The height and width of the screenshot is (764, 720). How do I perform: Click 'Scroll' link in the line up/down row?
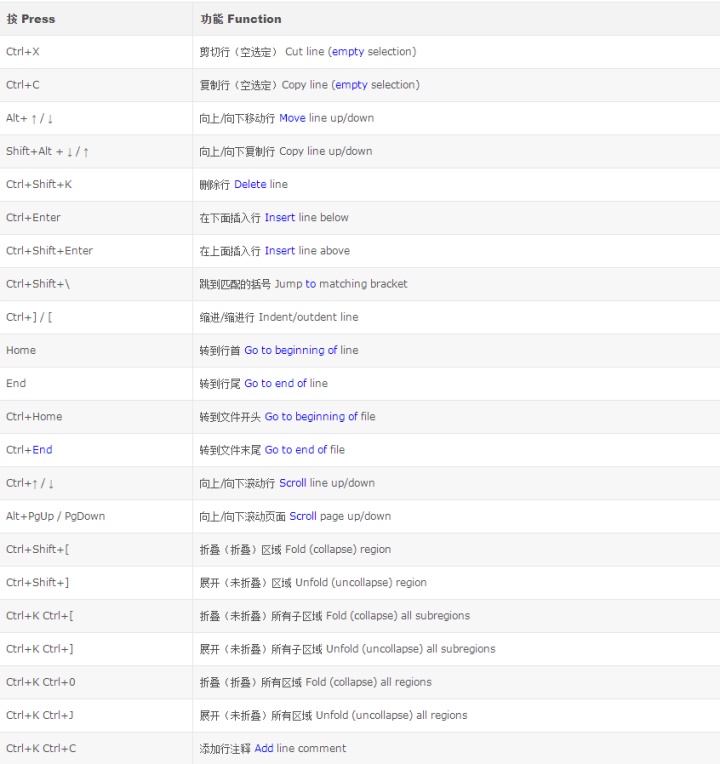tap(293, 483)
